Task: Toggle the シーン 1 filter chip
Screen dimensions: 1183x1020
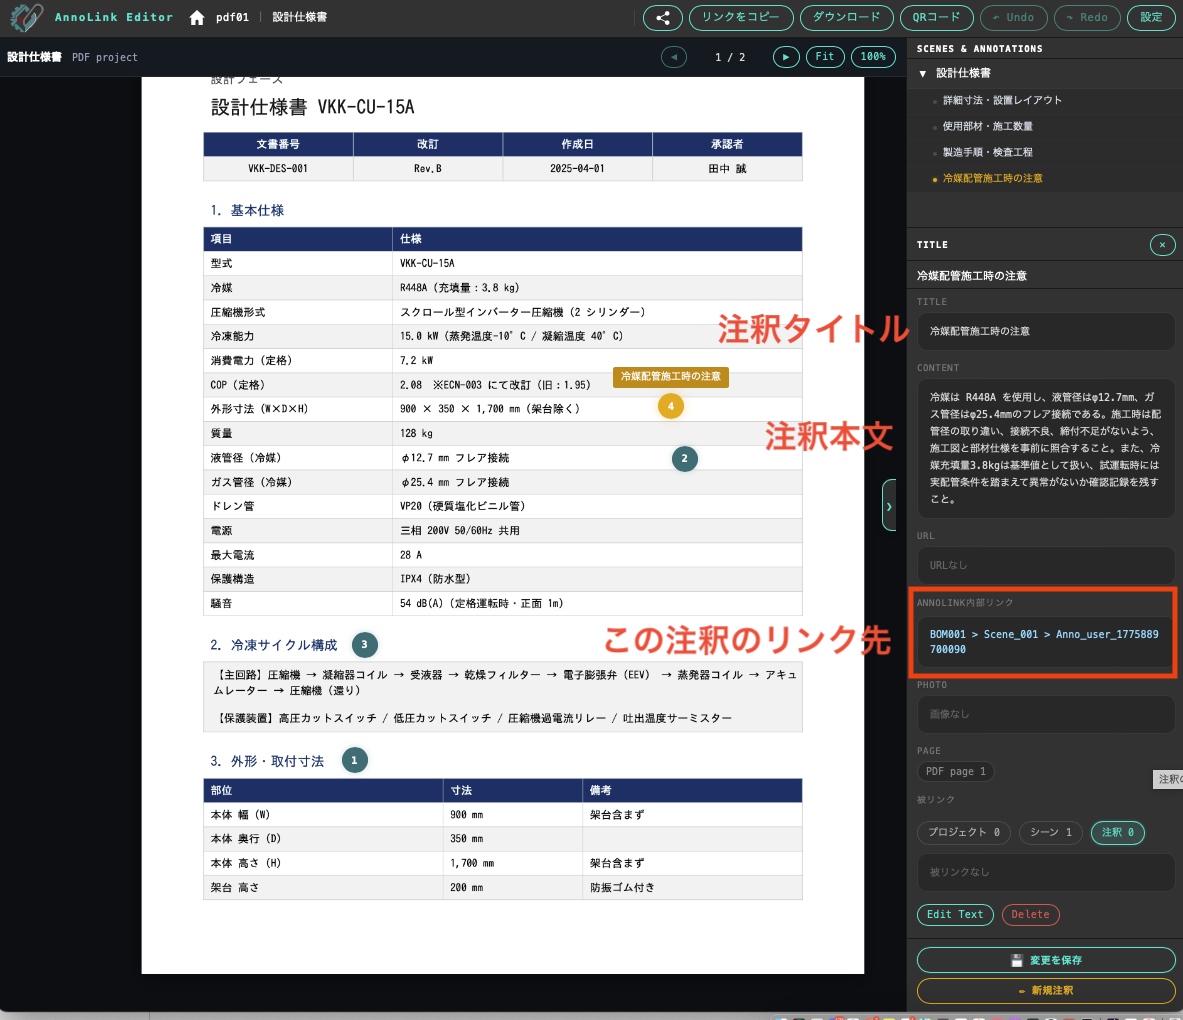Action: point(1049,832)
